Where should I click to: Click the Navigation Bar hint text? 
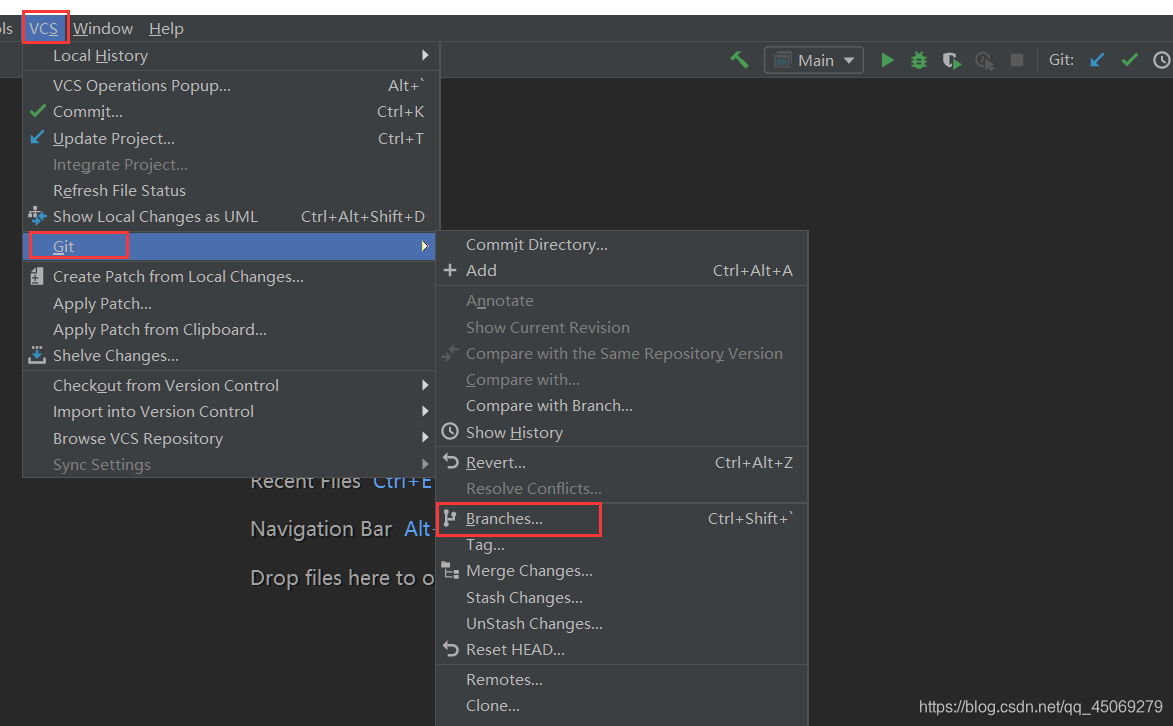[321, 528]
